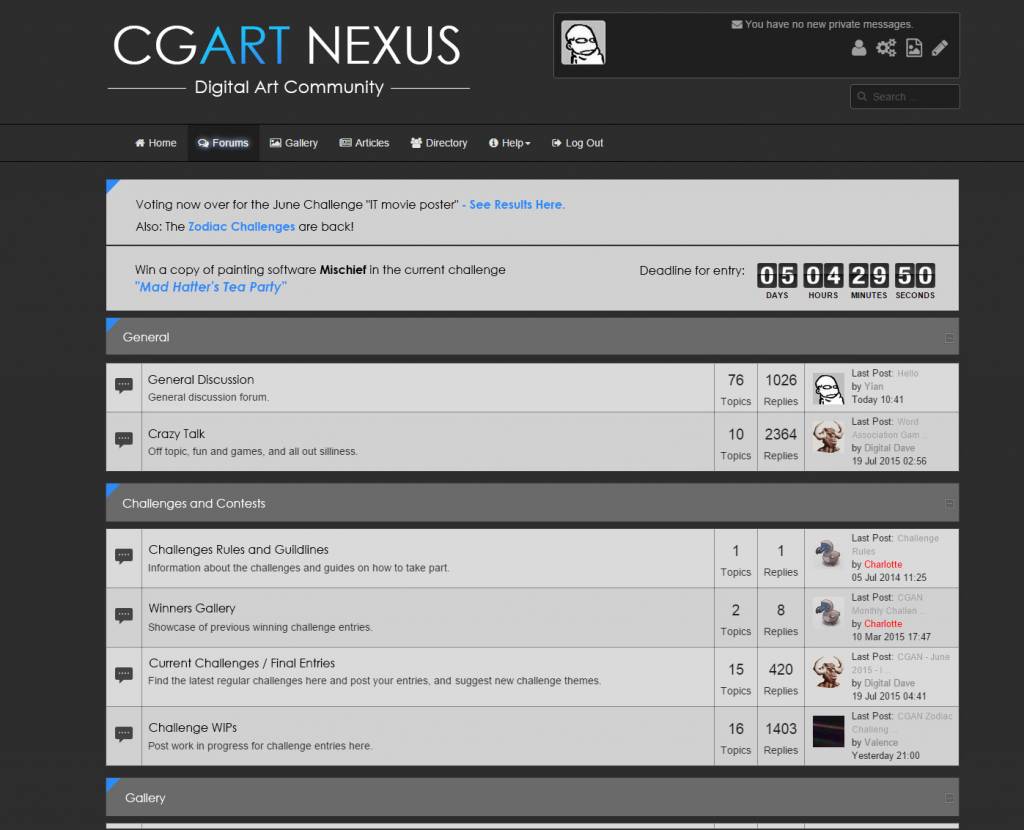The image size is (1024, 830).
Task: Click the Winners Gallery forum bubble icon
Action: pyautogui.click(x=124, y=615)
